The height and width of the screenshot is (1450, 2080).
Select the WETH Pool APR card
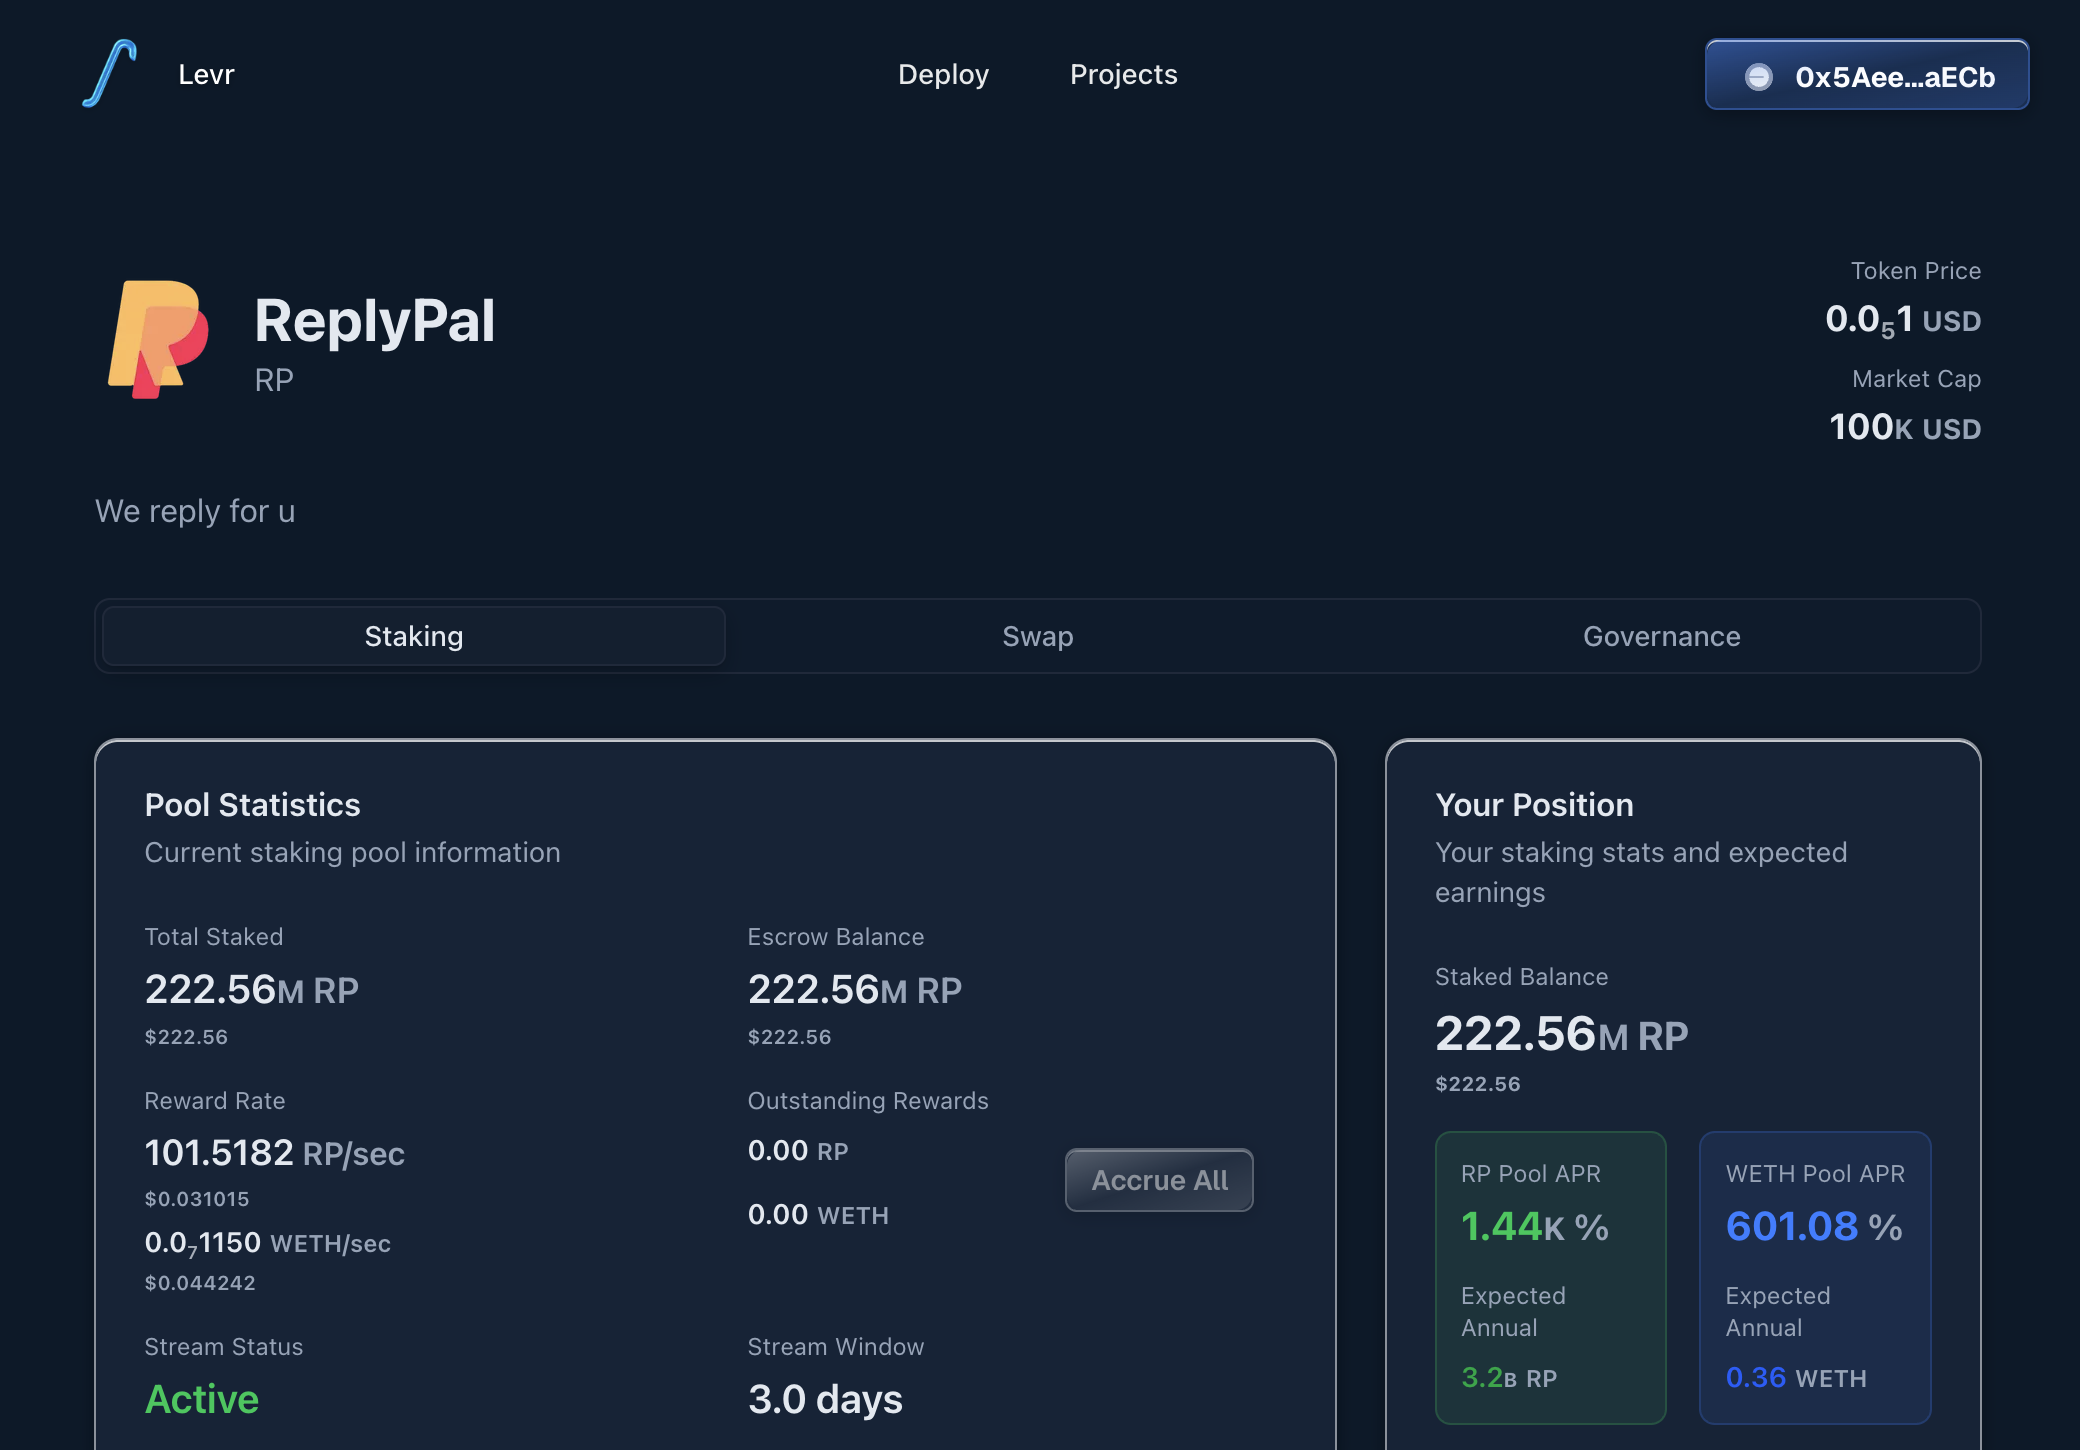coord(1814,1276)
